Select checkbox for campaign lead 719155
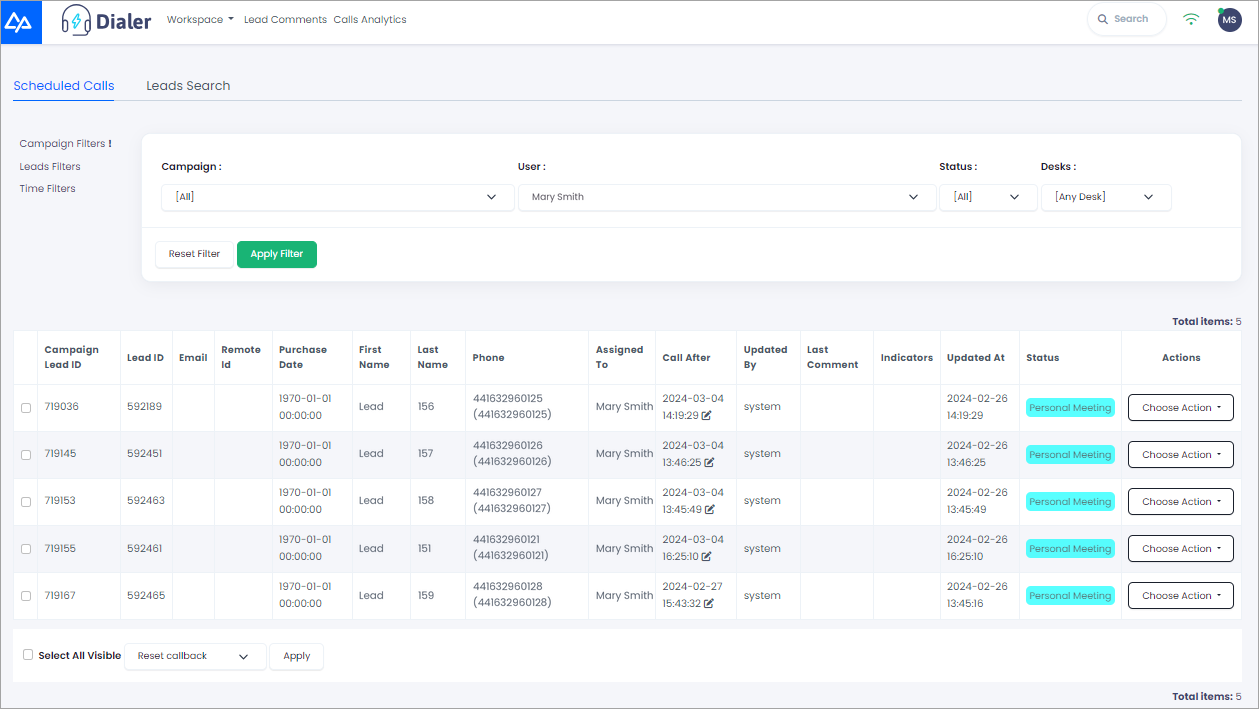Viewport: 1259px width, 709px height. coord(26,549)
